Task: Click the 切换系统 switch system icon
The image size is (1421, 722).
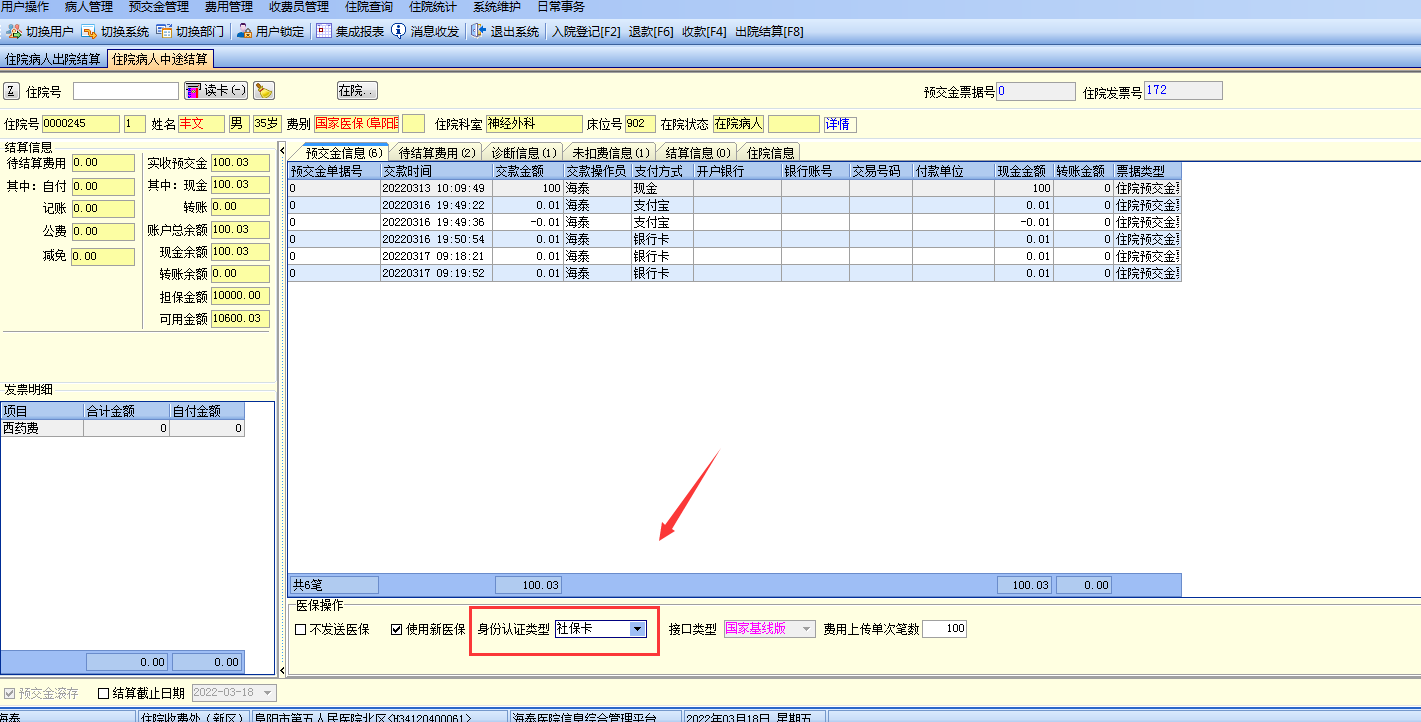Action: point(89,31)
